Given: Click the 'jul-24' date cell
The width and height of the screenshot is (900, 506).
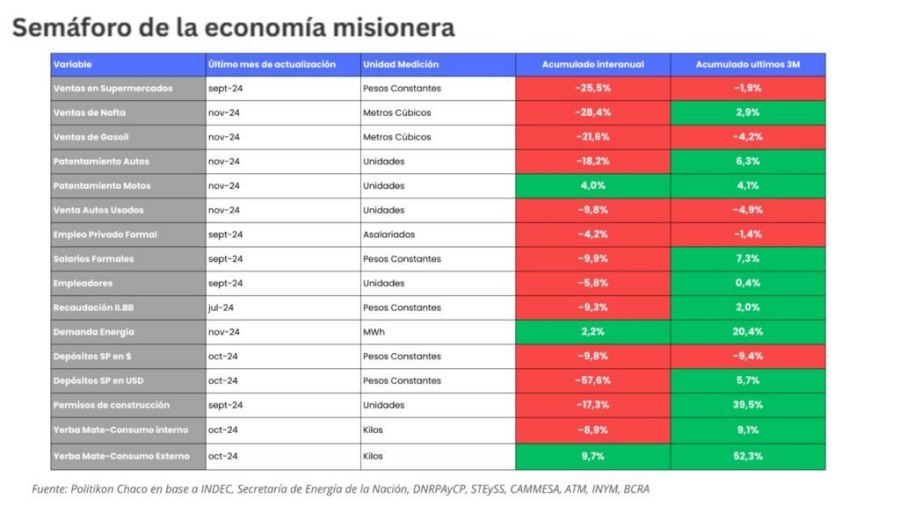Looking at the screenshot, I should pyautogui.click(x=222, y=308).
